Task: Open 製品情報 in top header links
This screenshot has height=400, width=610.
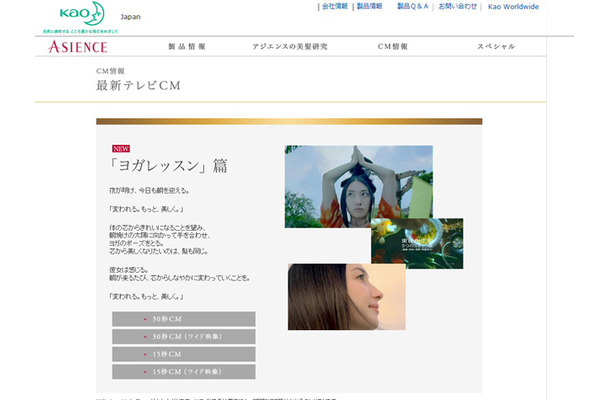Action: (370, 6)
